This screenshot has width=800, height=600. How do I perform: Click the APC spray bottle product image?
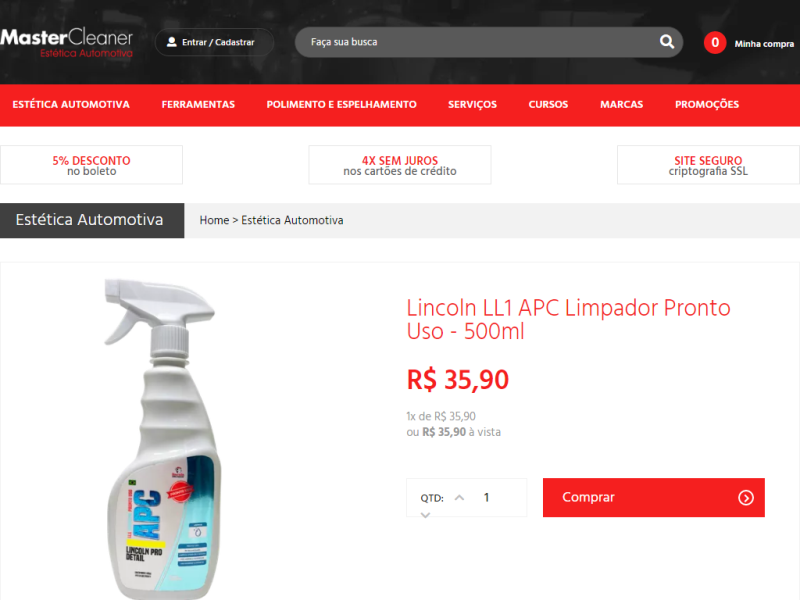[163, 439]
